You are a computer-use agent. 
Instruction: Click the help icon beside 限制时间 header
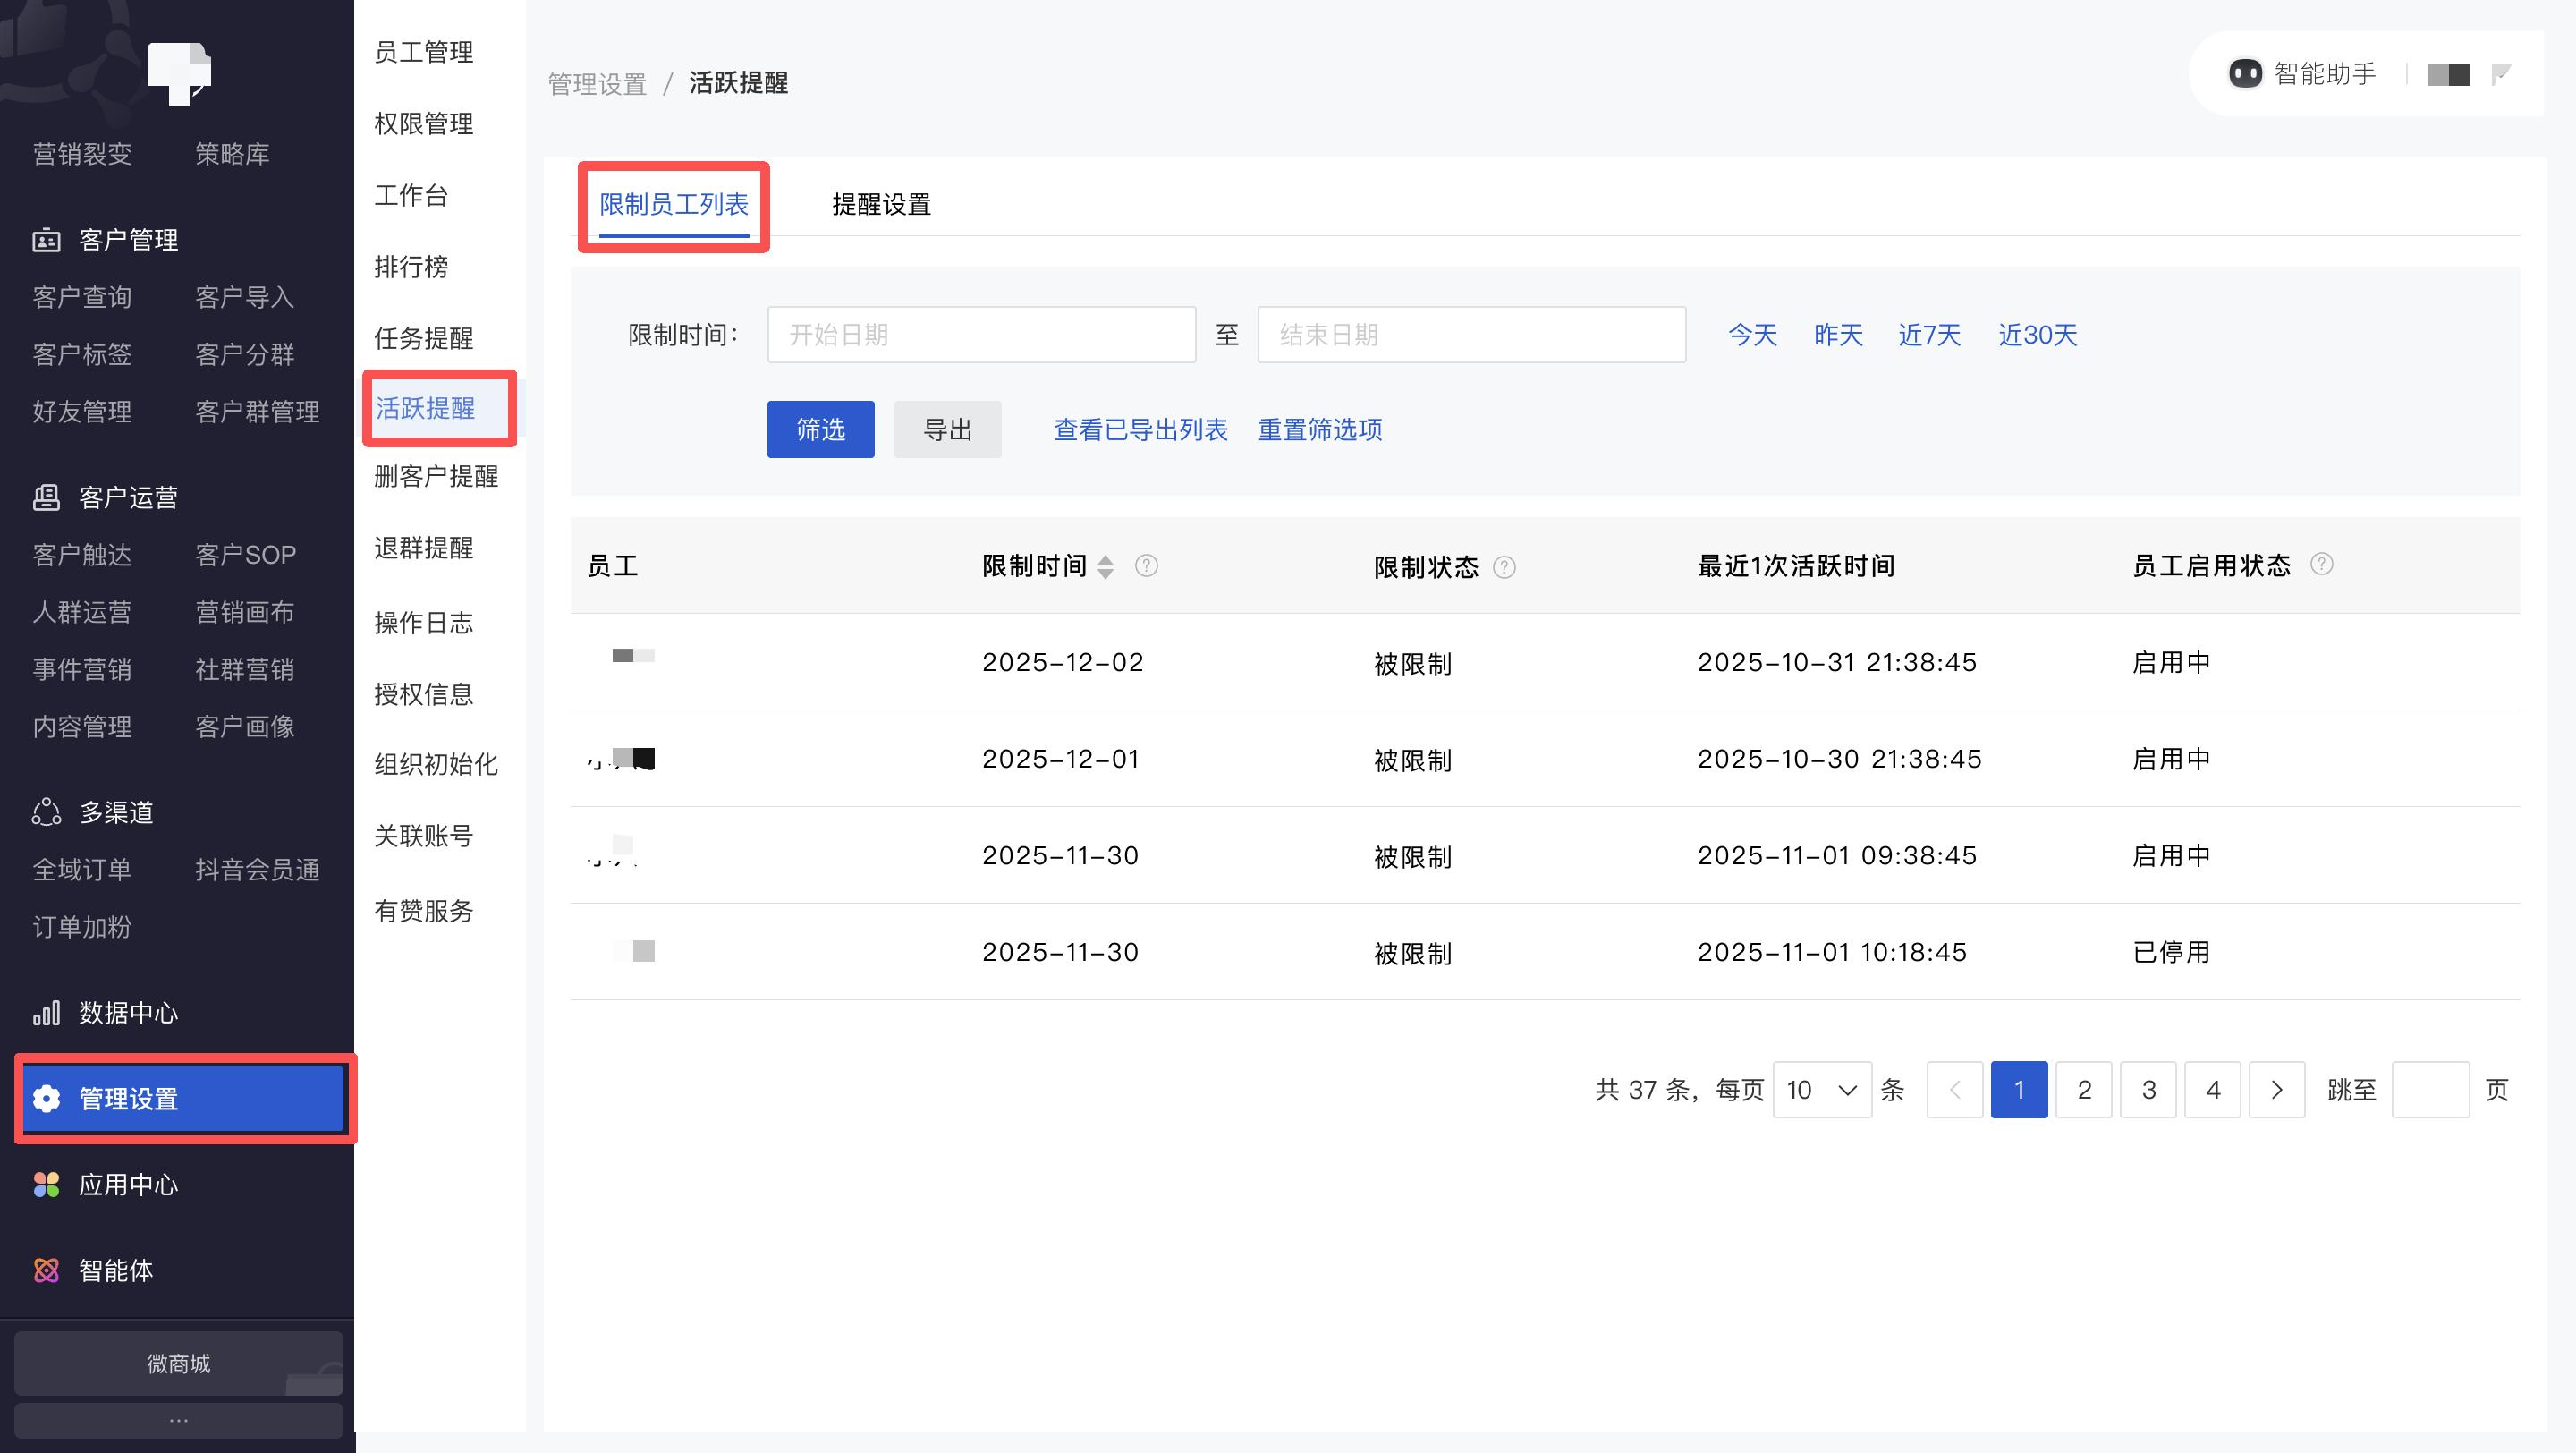1146,566
